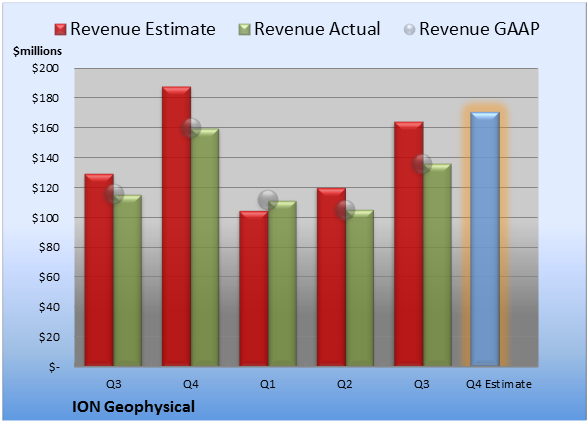588x422 pixels.
Task: Click the GAAP sphere marker above Q4
Action: (x=191, y=128)
